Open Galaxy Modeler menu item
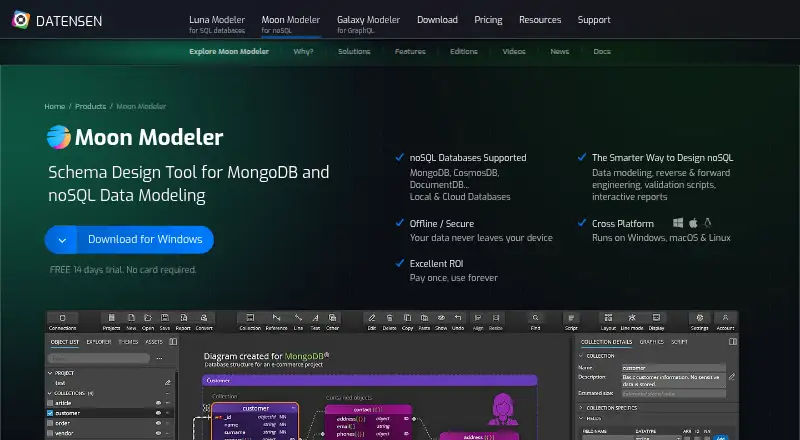Image resolution: width=800 pixels, height=440 pixels. point(368,24)
